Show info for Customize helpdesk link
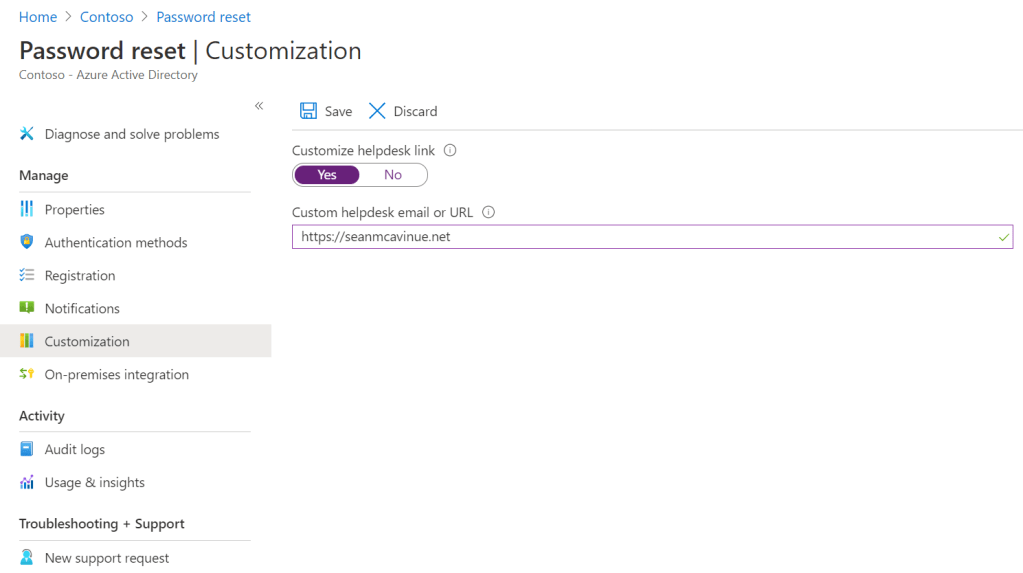The height and width of the screenshot is (573, 1023). [x=450, y=150]
